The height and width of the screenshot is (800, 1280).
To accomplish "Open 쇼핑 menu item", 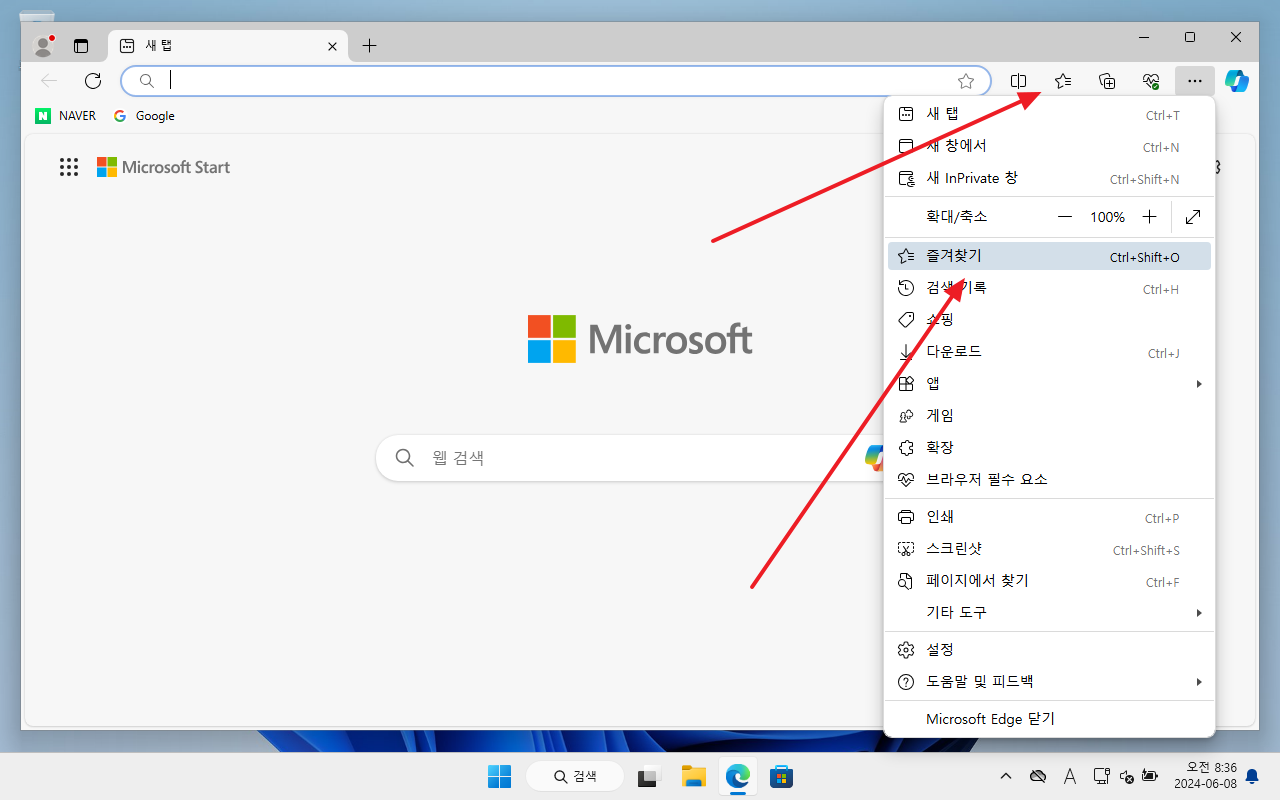I will [x=1049, y=321].
